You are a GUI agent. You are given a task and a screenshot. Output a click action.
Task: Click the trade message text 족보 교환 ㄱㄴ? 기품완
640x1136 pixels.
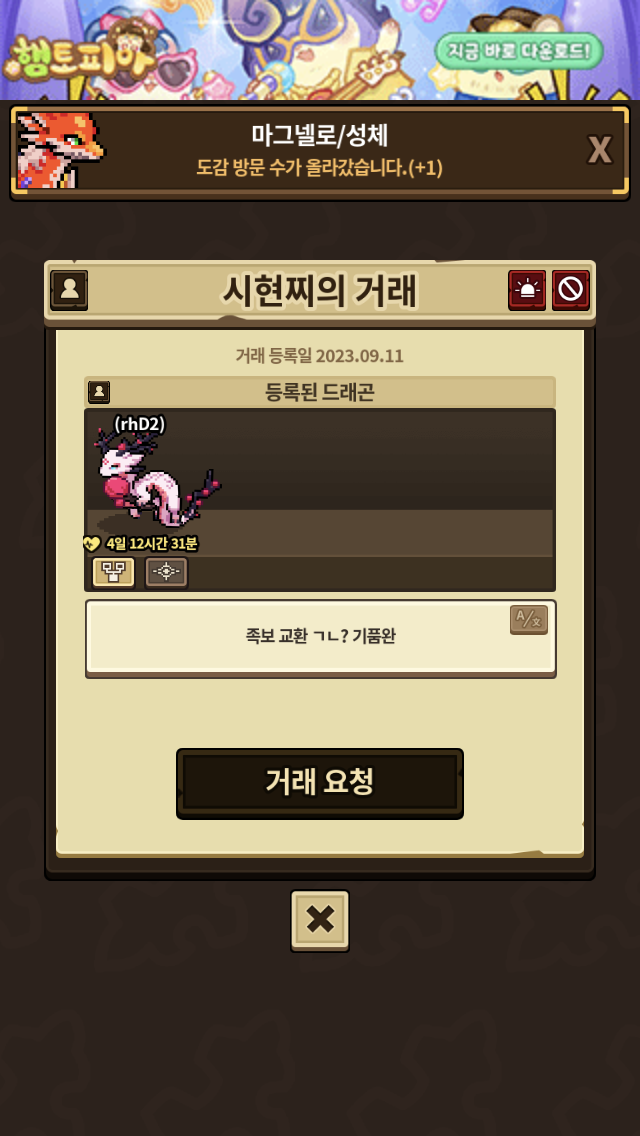click(x=320, y=636)
